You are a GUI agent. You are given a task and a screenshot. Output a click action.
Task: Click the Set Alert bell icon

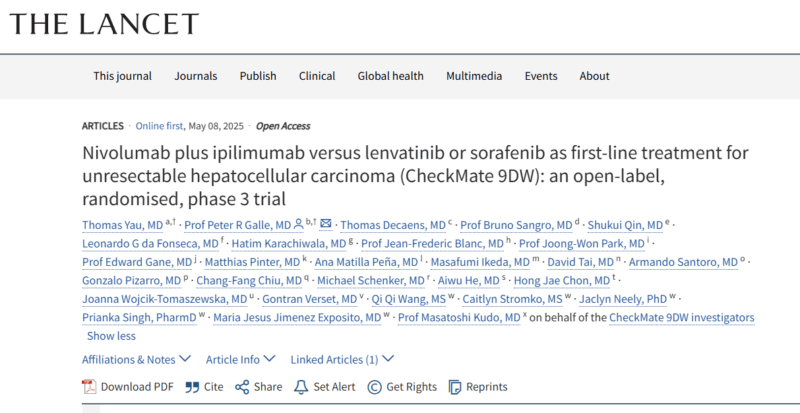[300, 386]
